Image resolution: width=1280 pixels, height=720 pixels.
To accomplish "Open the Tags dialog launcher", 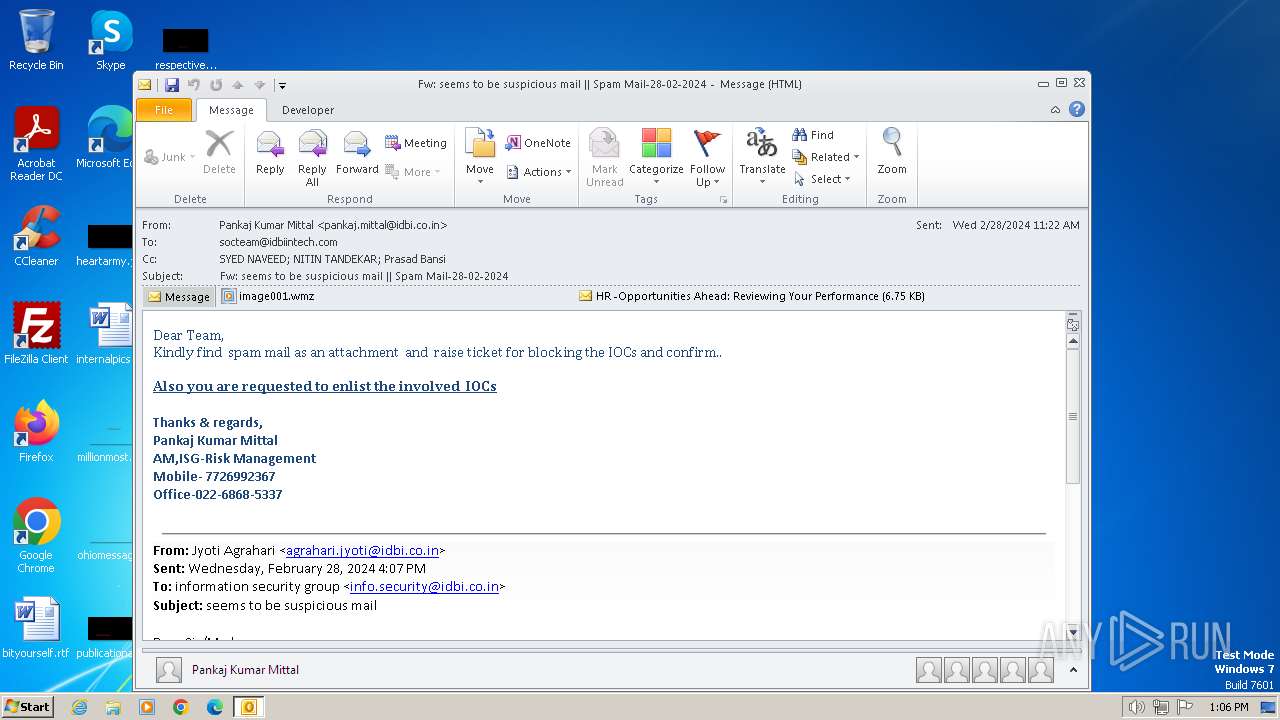I will click(x=723, y=200).
